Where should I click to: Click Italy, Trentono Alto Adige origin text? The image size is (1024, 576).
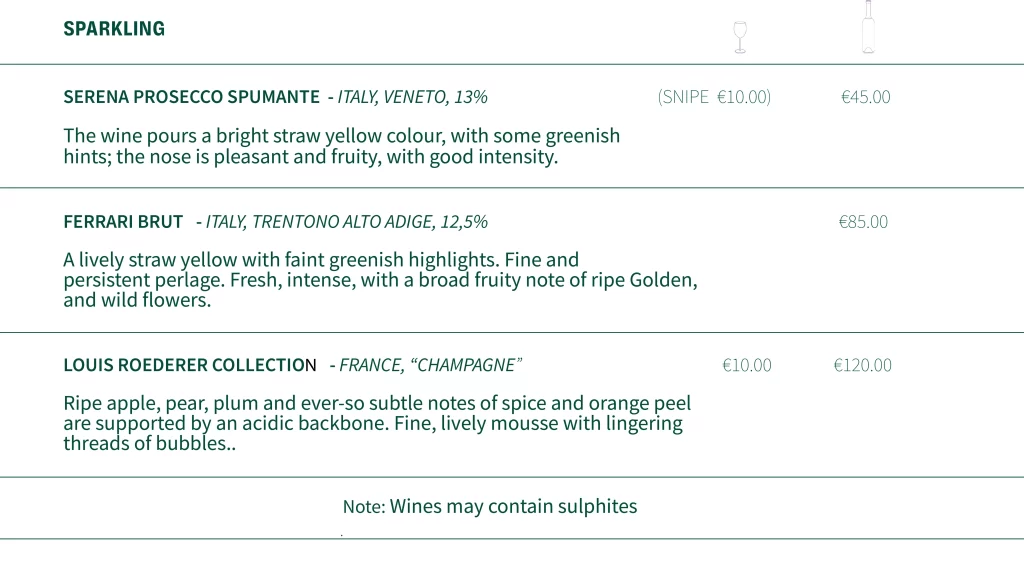click(347, 222)
